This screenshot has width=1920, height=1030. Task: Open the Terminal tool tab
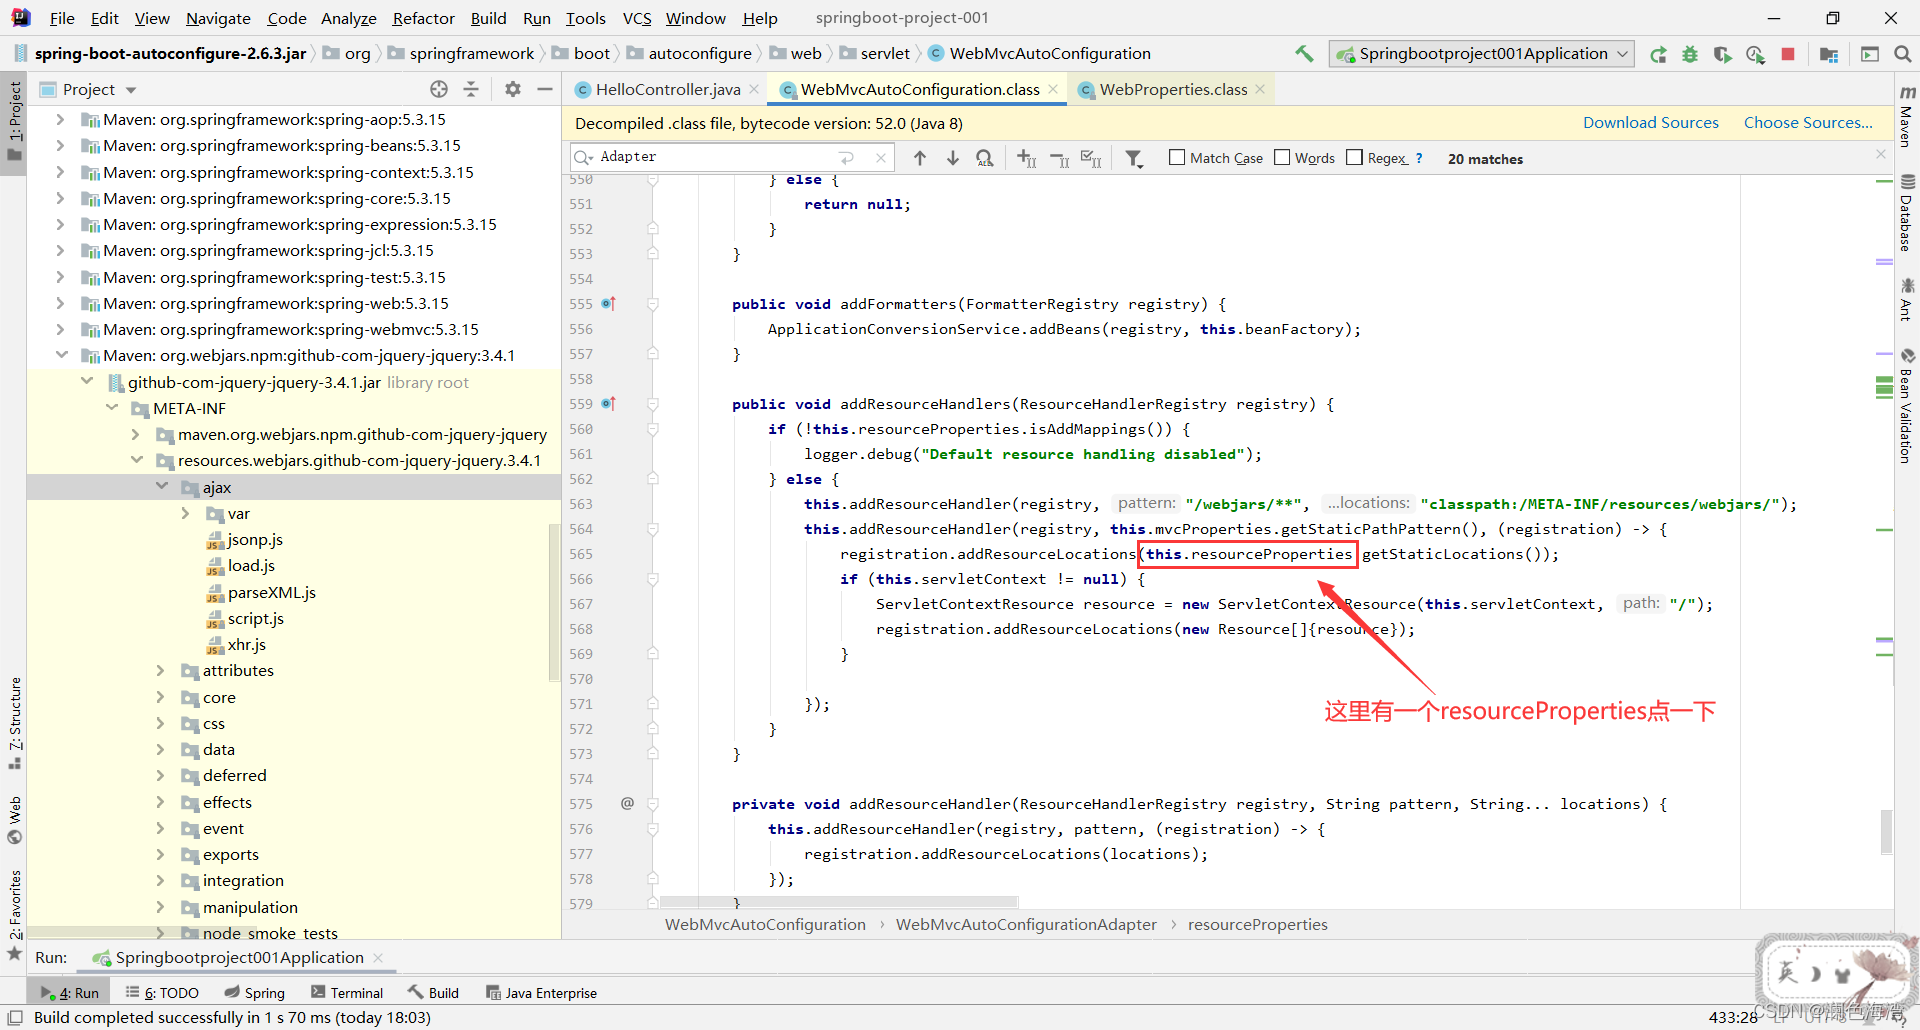pos(347,992)
